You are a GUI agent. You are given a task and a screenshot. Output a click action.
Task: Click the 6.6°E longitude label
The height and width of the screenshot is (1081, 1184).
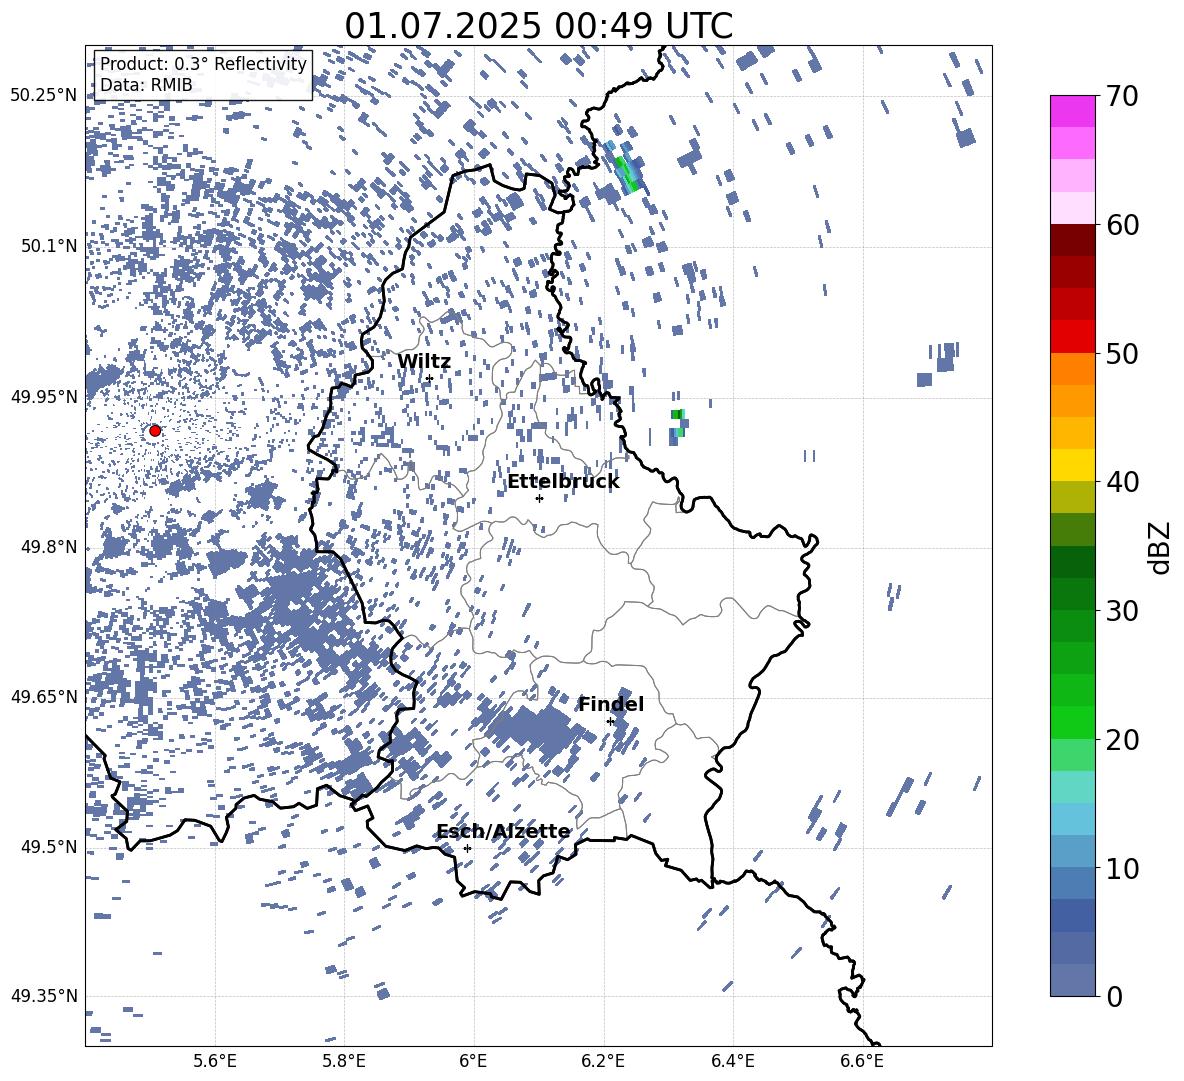pos(862,1062)
